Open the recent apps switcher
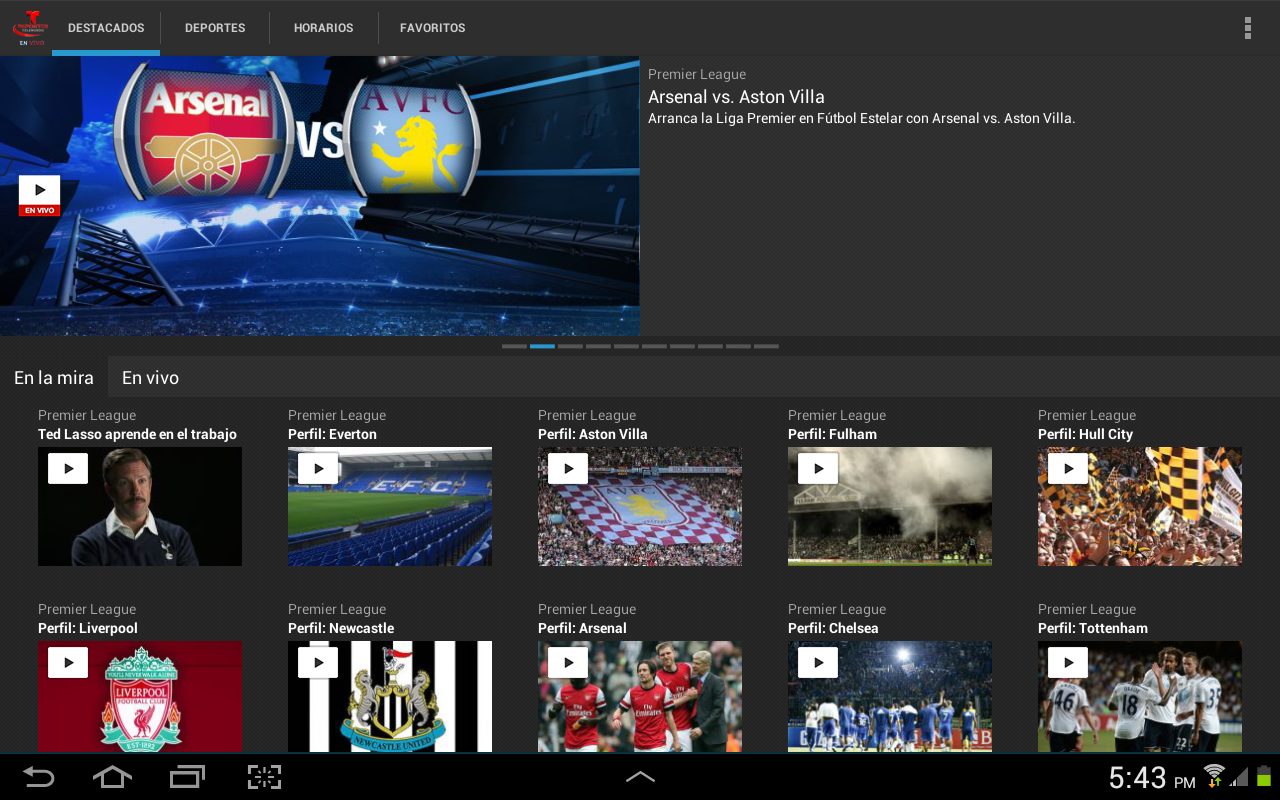The height and width of the screenshot is (800, 1280). point(187,777)
